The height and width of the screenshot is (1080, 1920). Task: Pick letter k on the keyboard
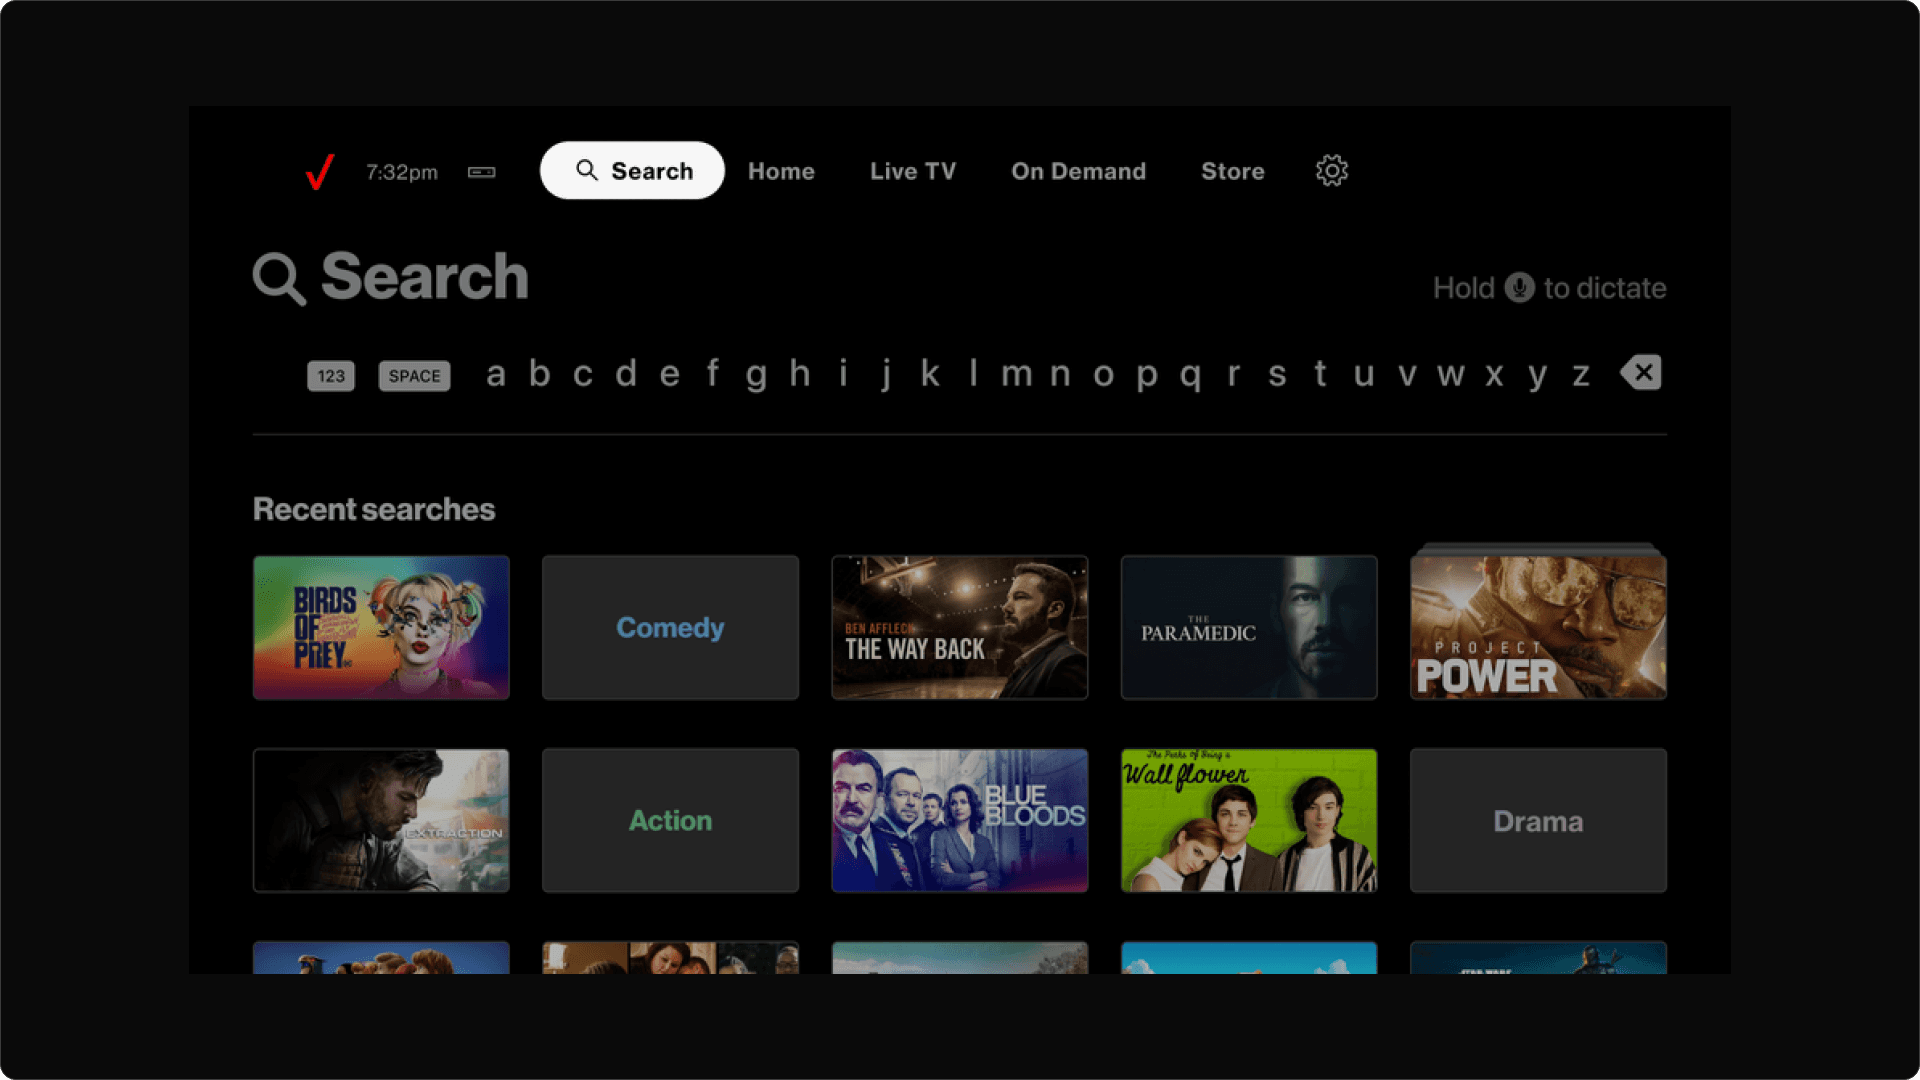click(x=930, y=374)
